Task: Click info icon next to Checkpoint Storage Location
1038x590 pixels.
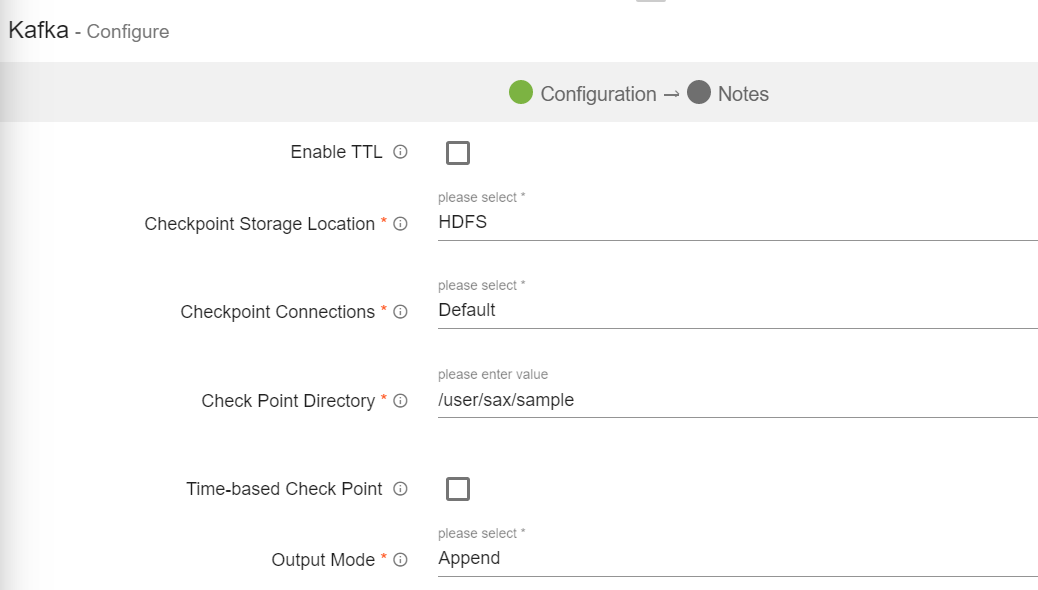Action: coord(400,224)
